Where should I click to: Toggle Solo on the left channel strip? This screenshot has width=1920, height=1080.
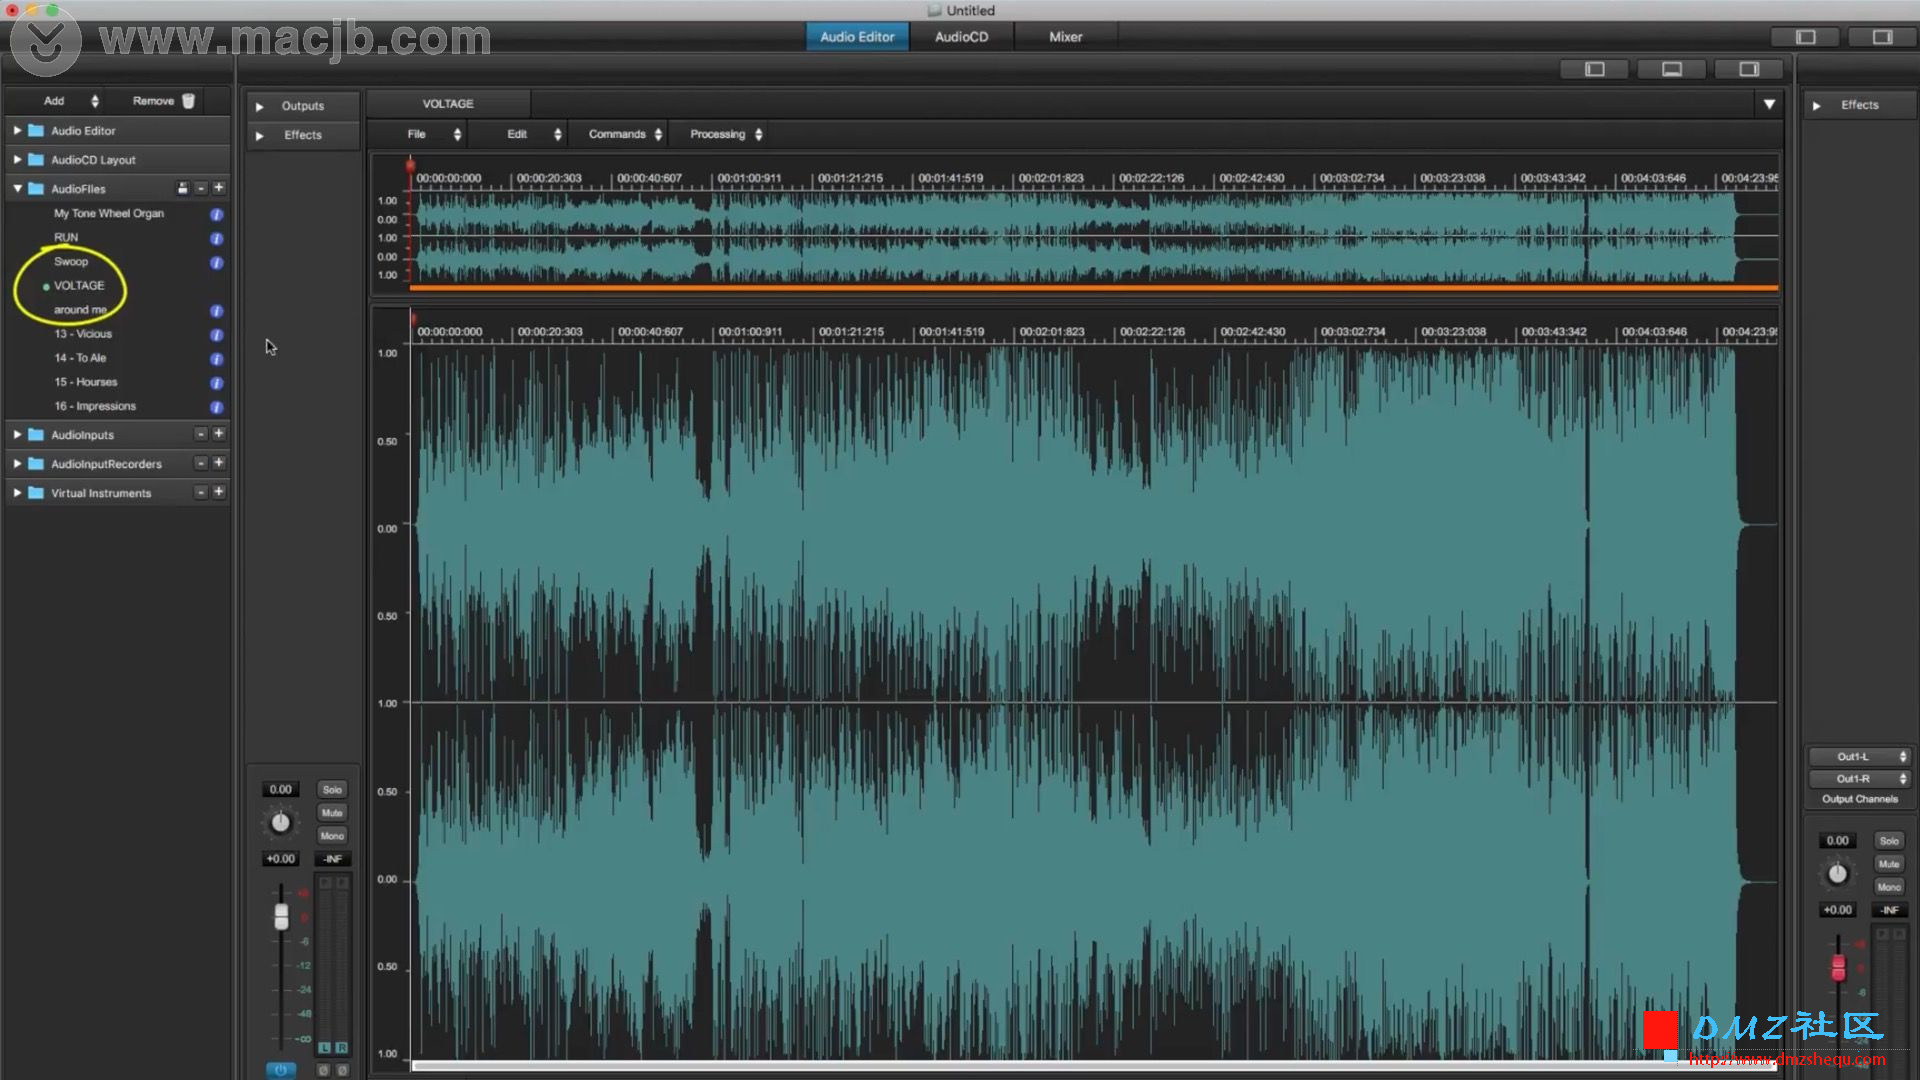(332, 790)
